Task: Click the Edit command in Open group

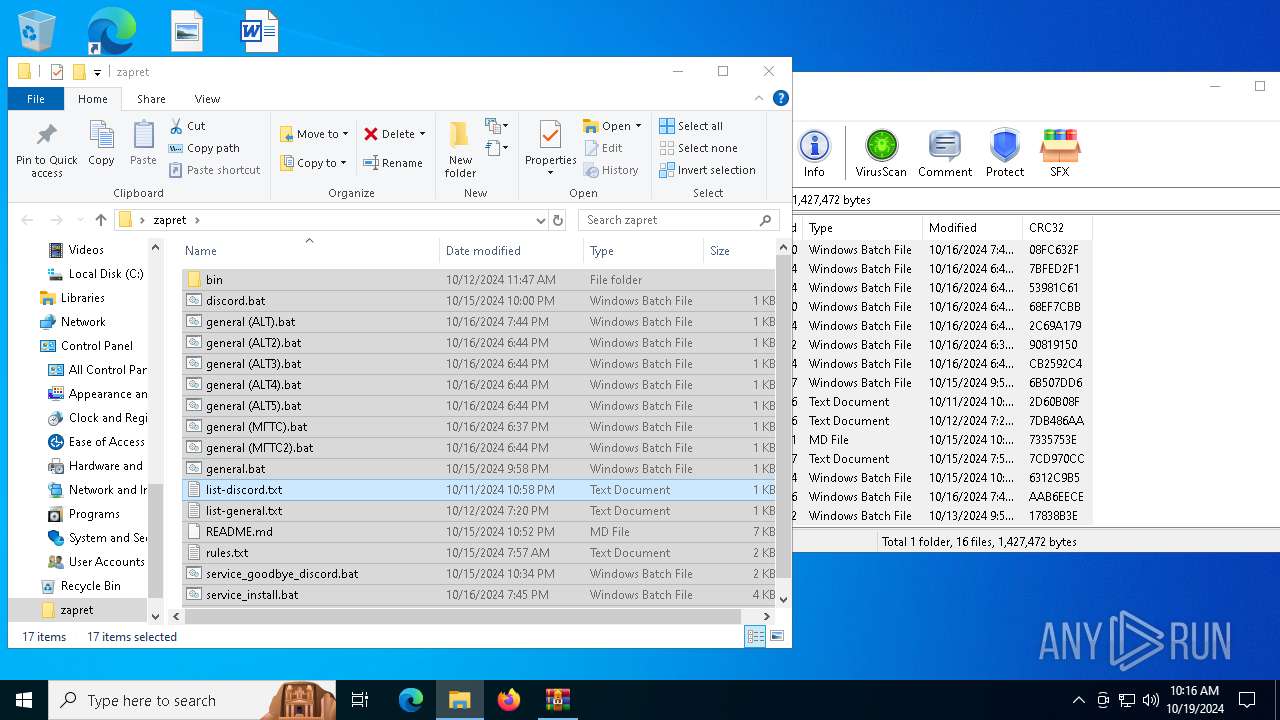Action: click(603, 148)
